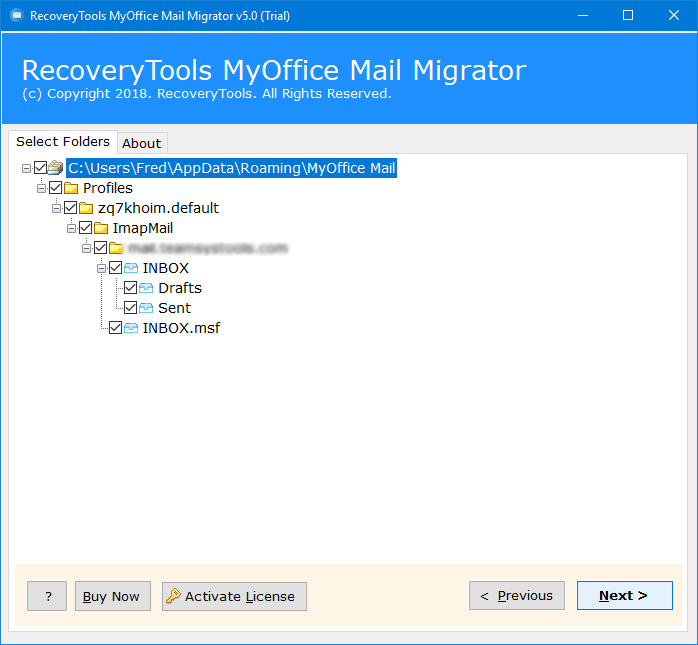The image size is (698, 645).
Task: Collapse the zq7khoim.default tree node
Action: click(x=57, y=208)
